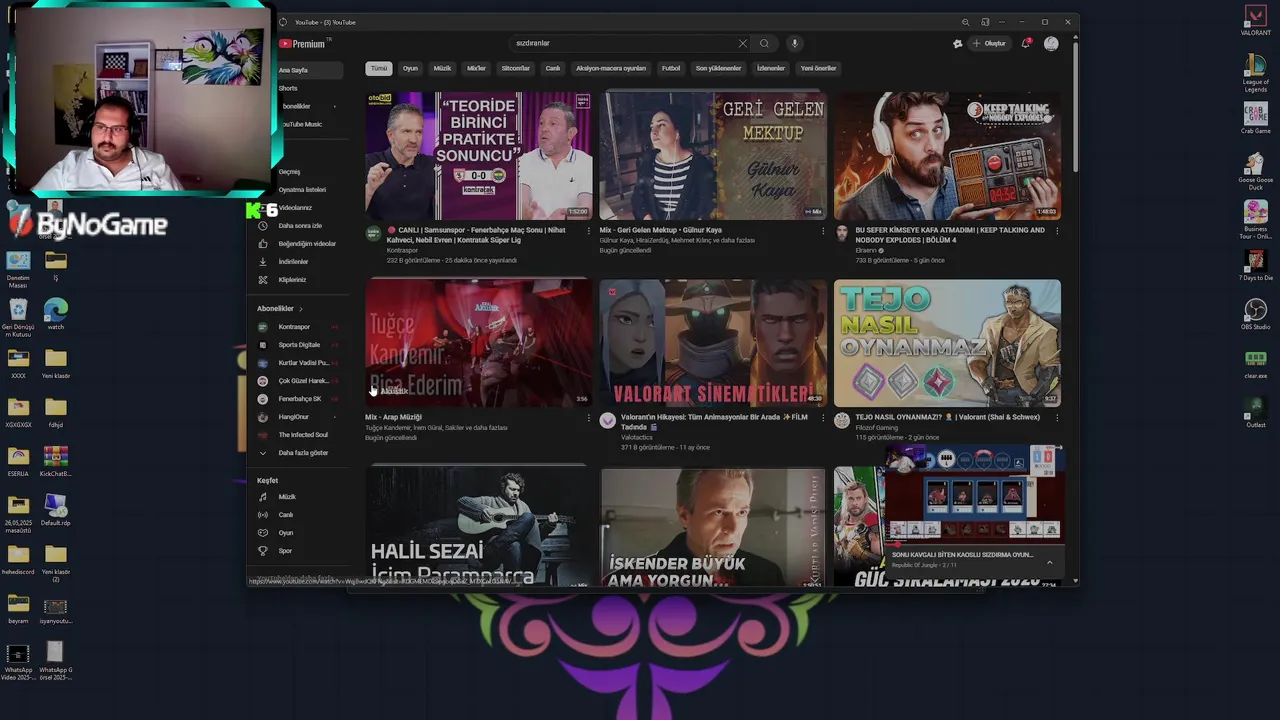Click the YouTube Premium logo
Viewport: 1280px width, 720px height.
(303, 44)
